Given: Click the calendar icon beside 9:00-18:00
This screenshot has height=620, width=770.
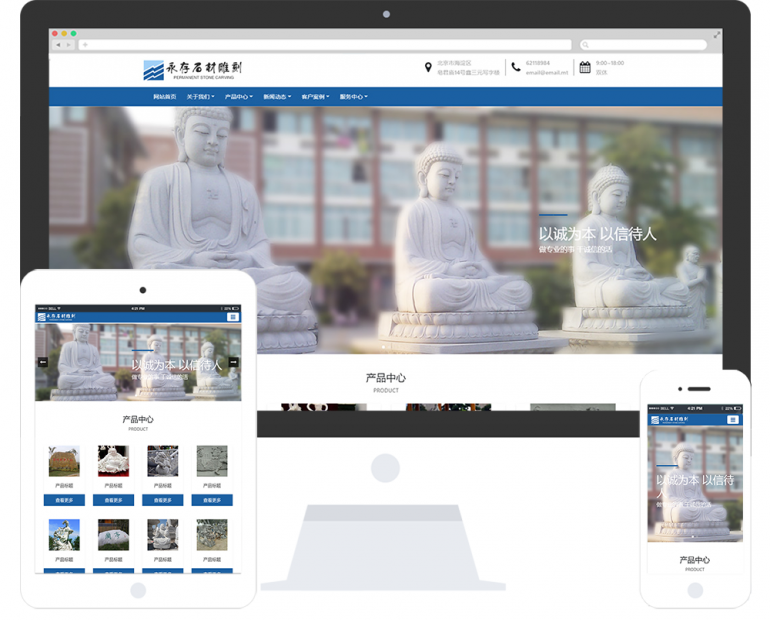Looking at the screenshot, I should (x=585, y=67).
